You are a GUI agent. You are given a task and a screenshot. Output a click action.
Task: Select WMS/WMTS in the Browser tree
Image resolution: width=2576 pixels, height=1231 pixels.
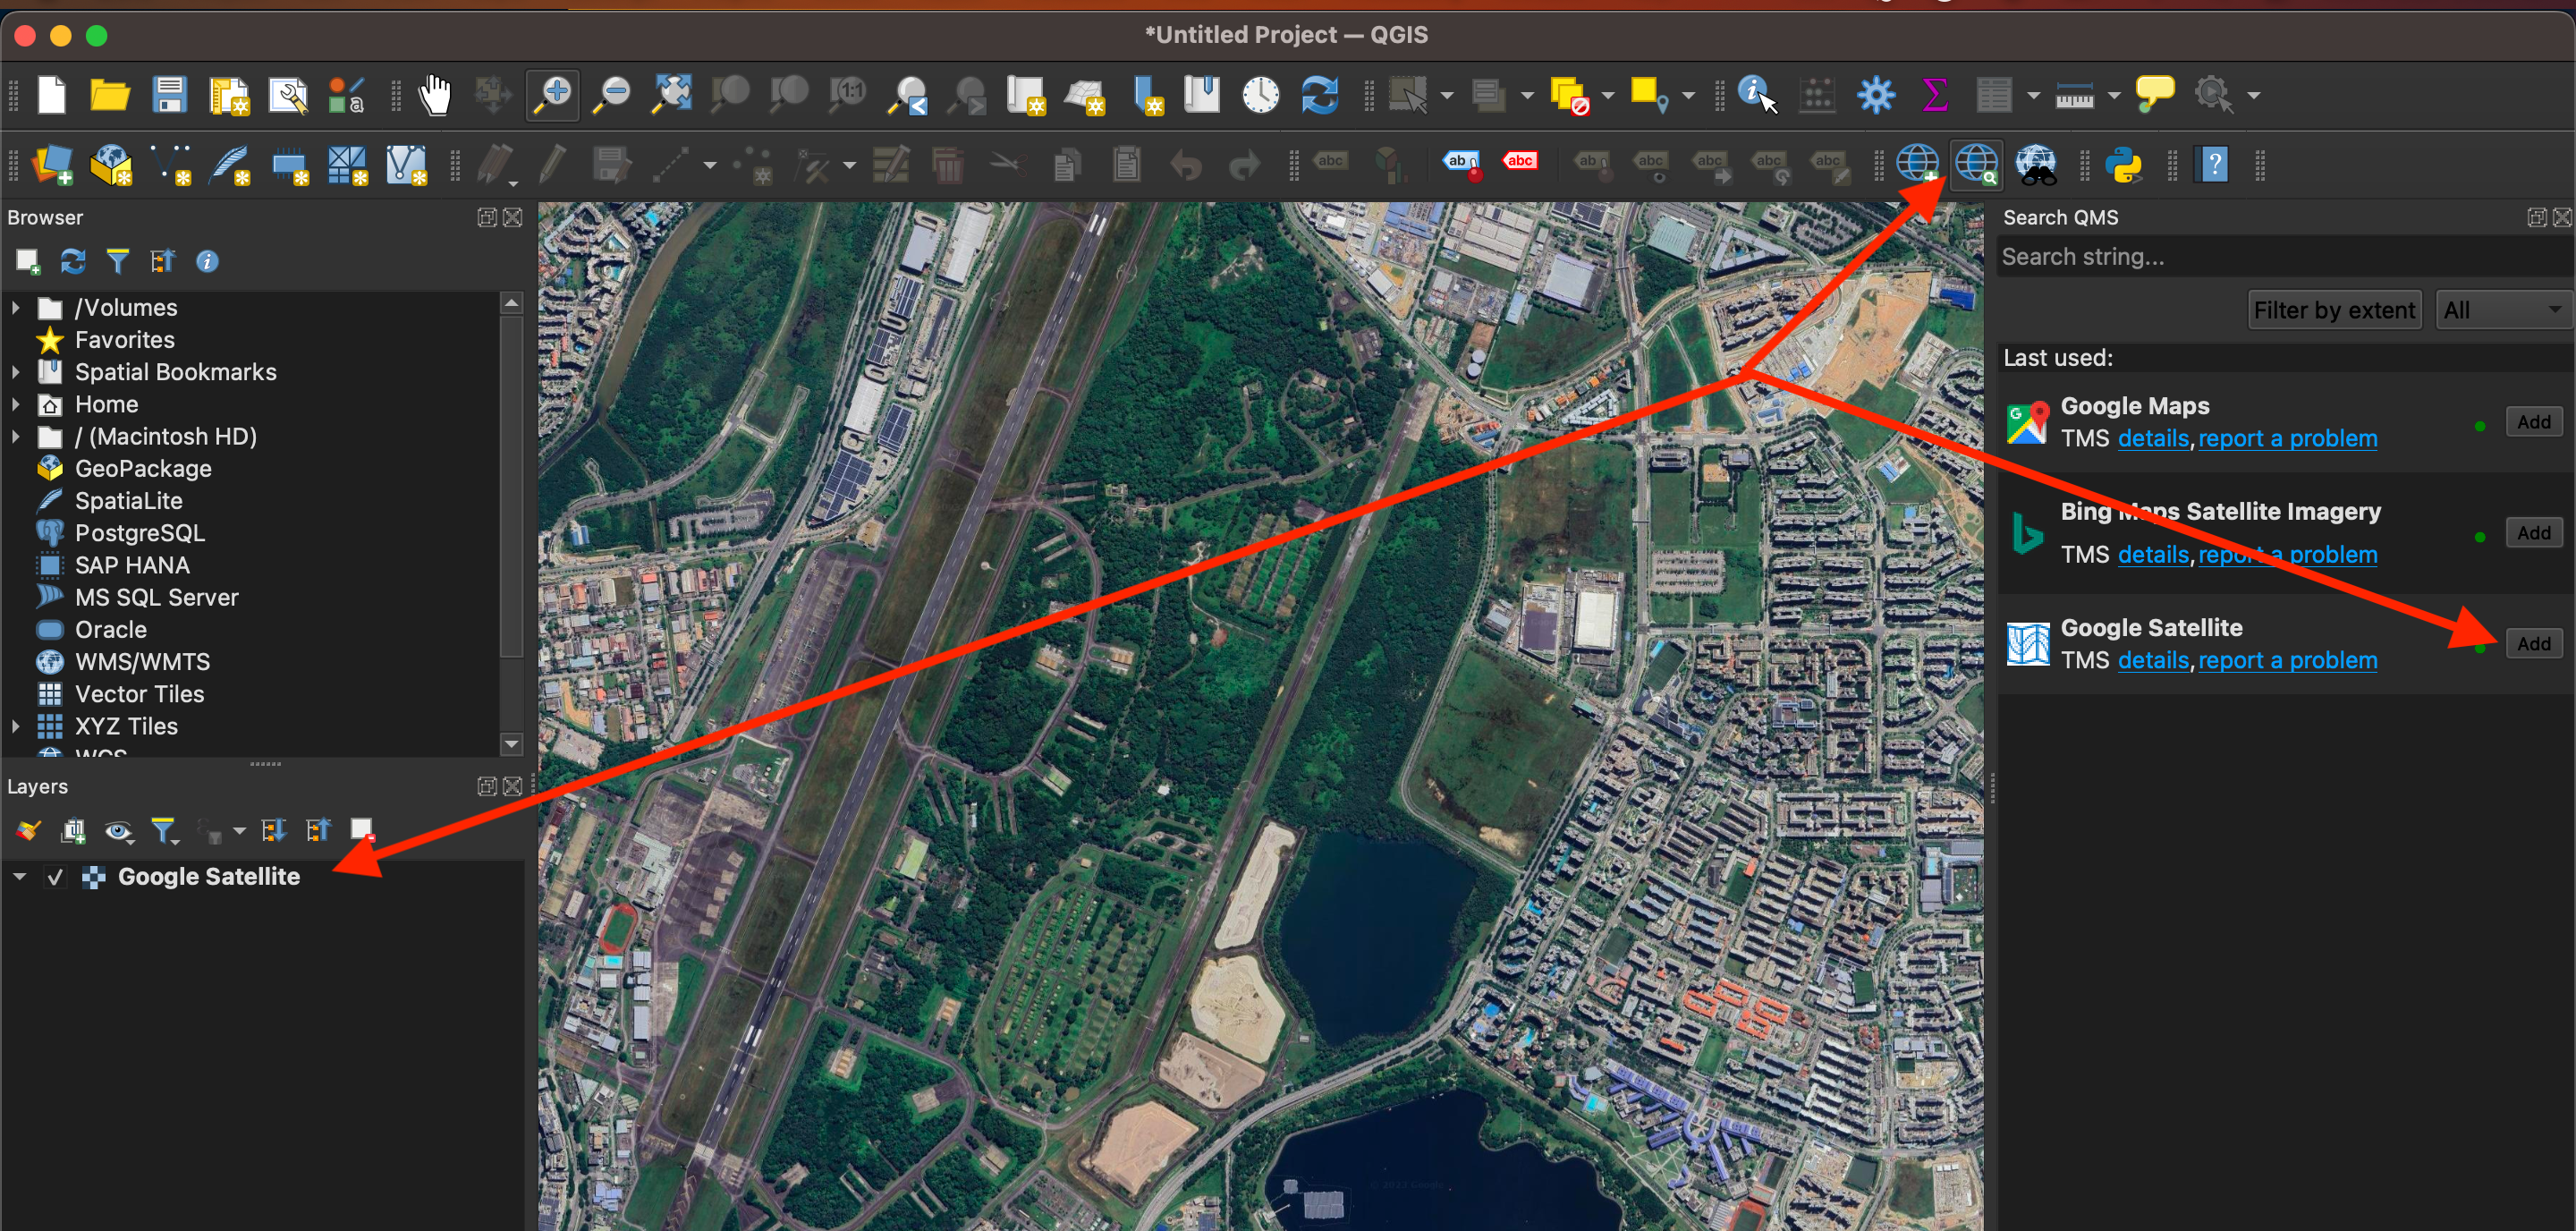142,662
